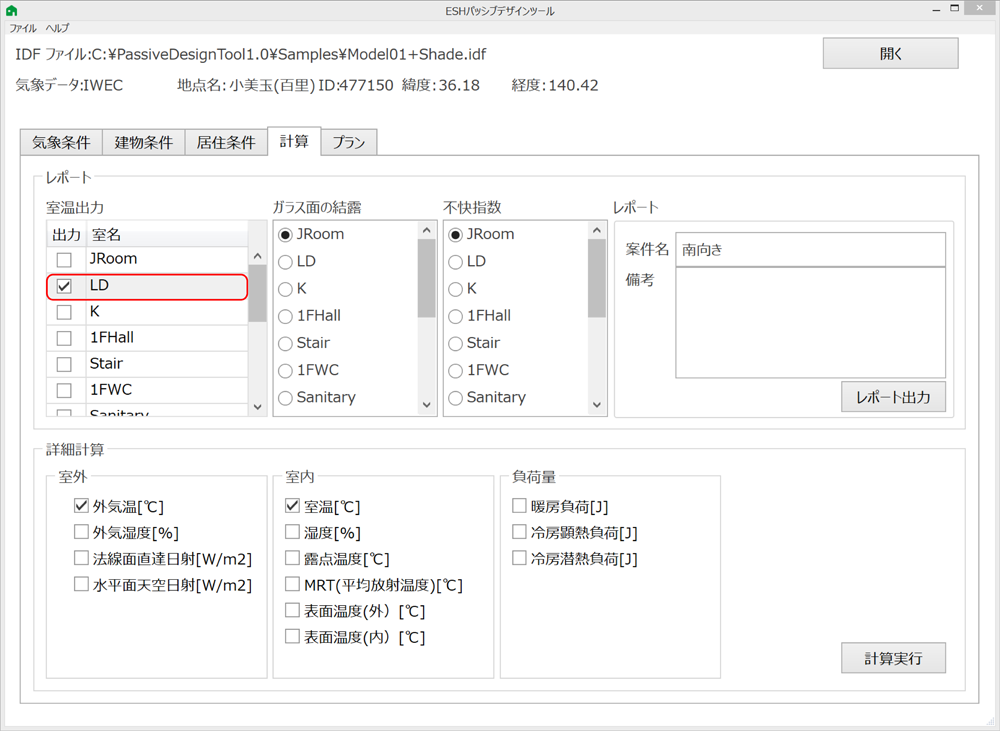Enable MRT(平均放射温度)[℃] checkbox
This screenshot has height=731, width=1000.
pyautogui.click(x=292, y=584)
